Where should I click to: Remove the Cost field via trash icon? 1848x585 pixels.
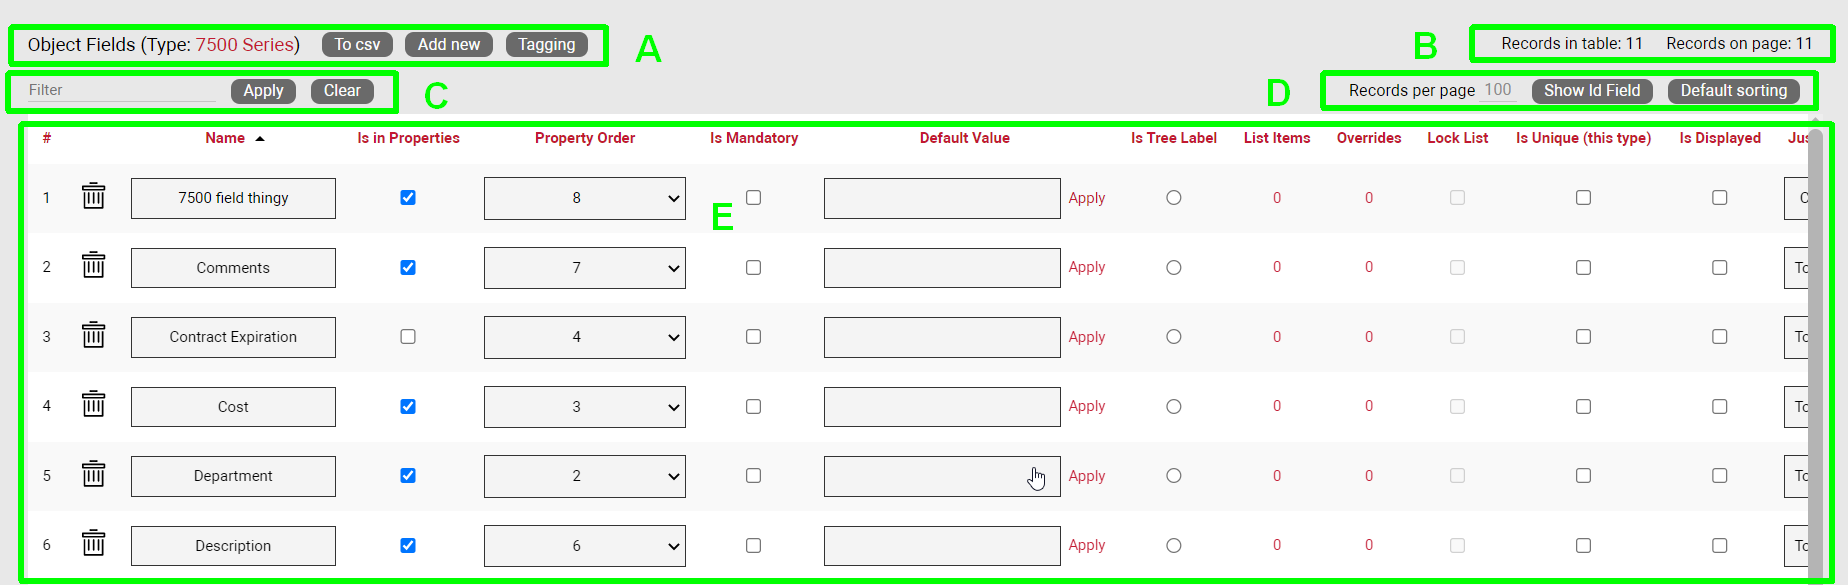(x=93, y=405)
